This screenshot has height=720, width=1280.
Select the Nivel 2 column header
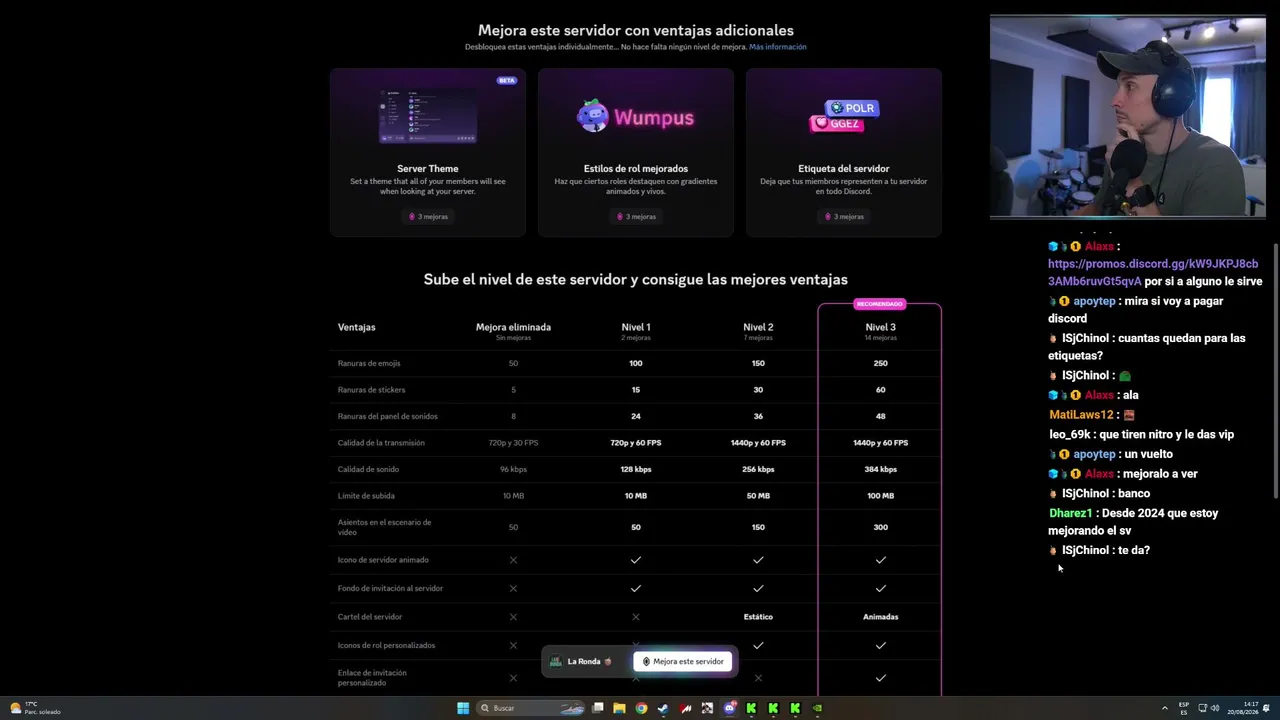coord(758,330)
